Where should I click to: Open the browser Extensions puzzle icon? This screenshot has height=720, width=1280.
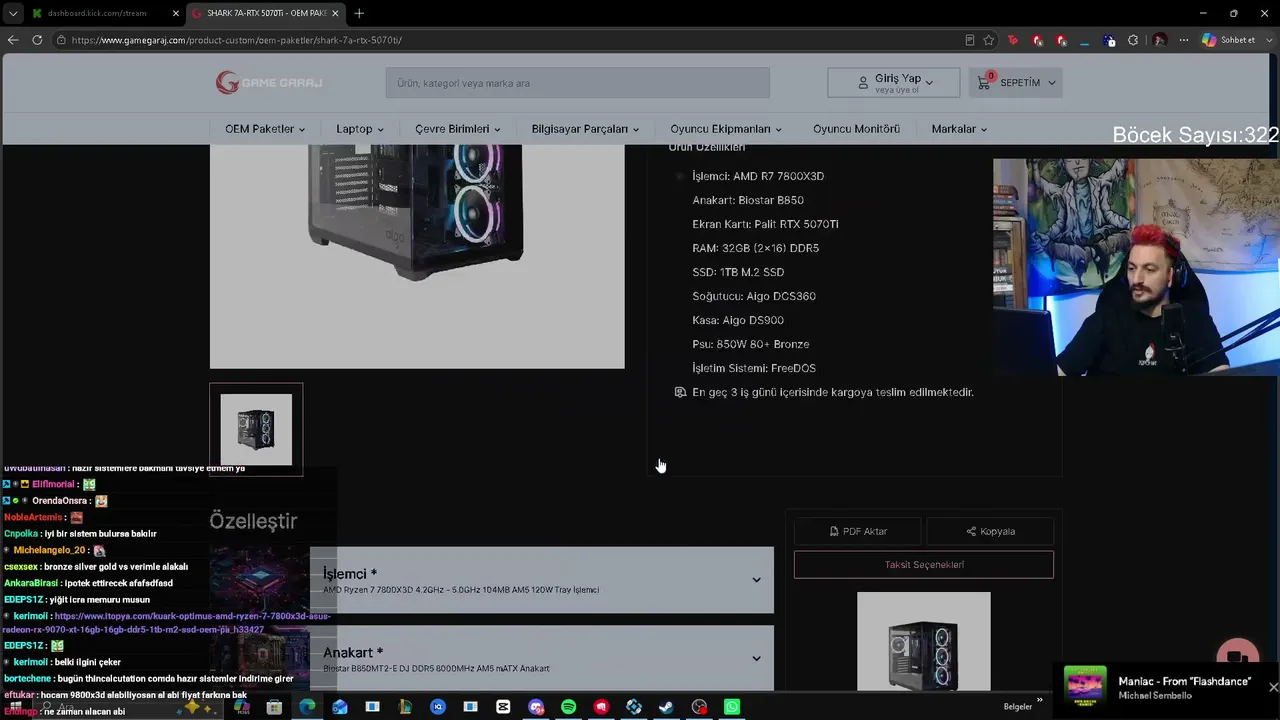click(1133, 40)
